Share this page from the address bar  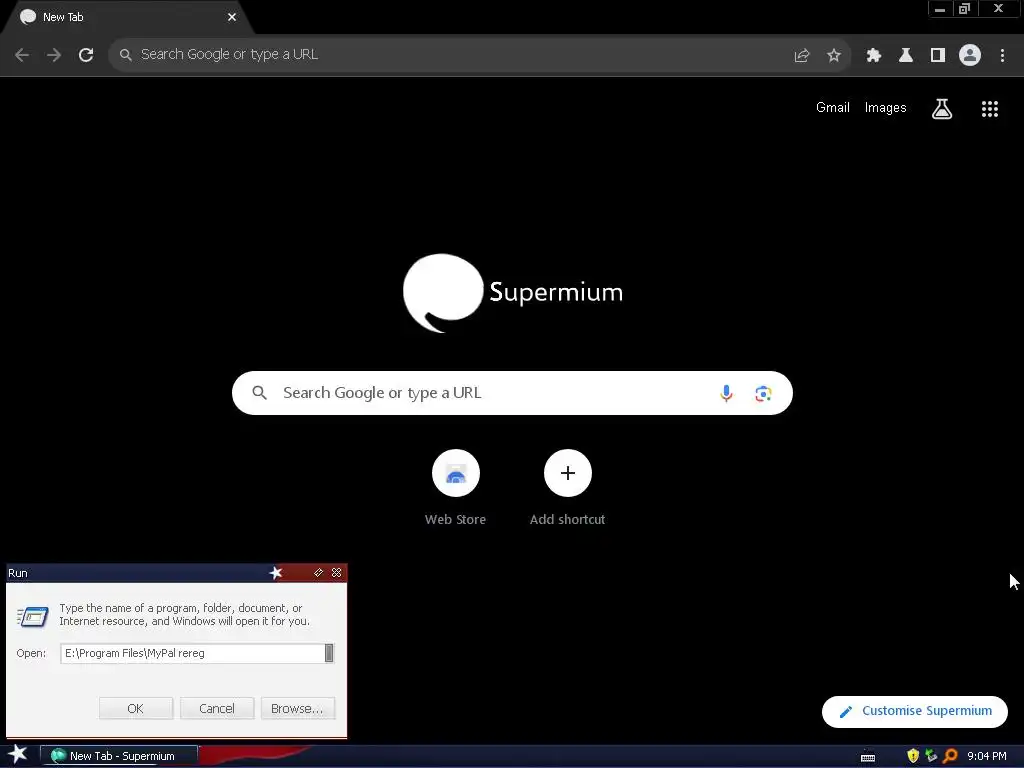[802, 55]
